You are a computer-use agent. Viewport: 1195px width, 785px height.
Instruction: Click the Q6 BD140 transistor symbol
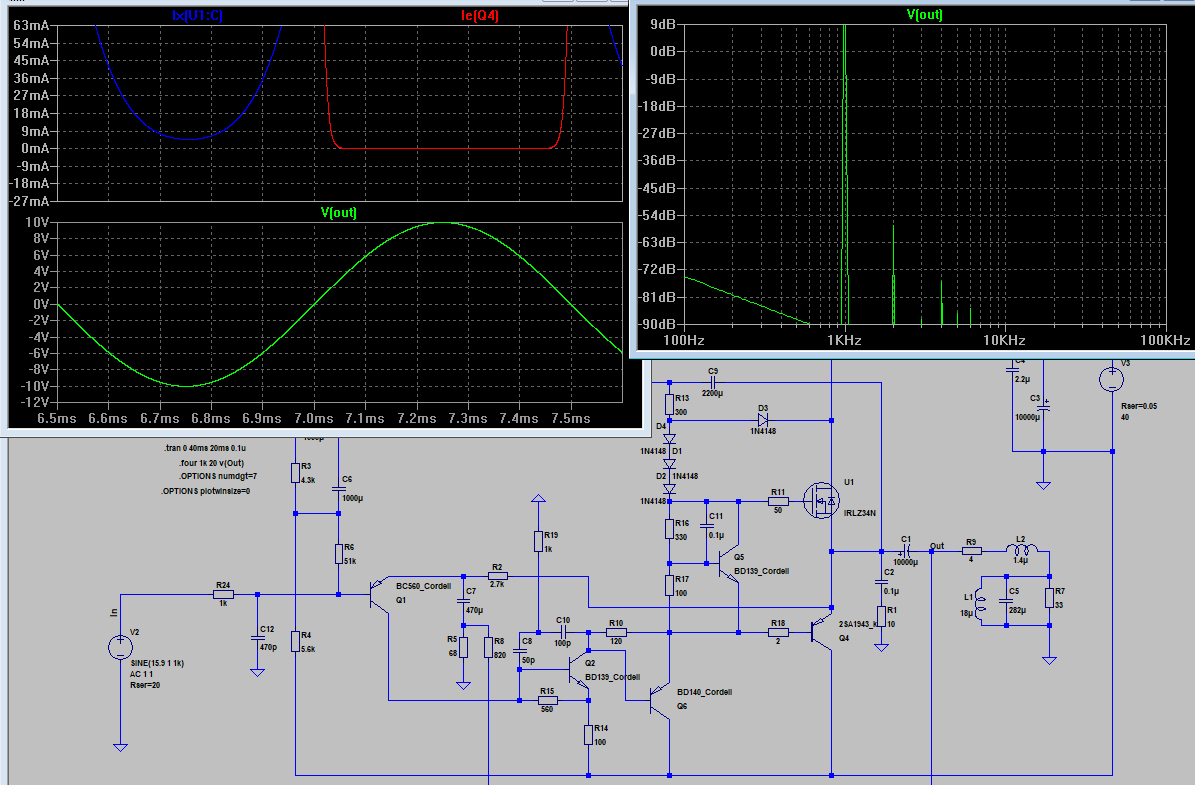tap(659, 700)
